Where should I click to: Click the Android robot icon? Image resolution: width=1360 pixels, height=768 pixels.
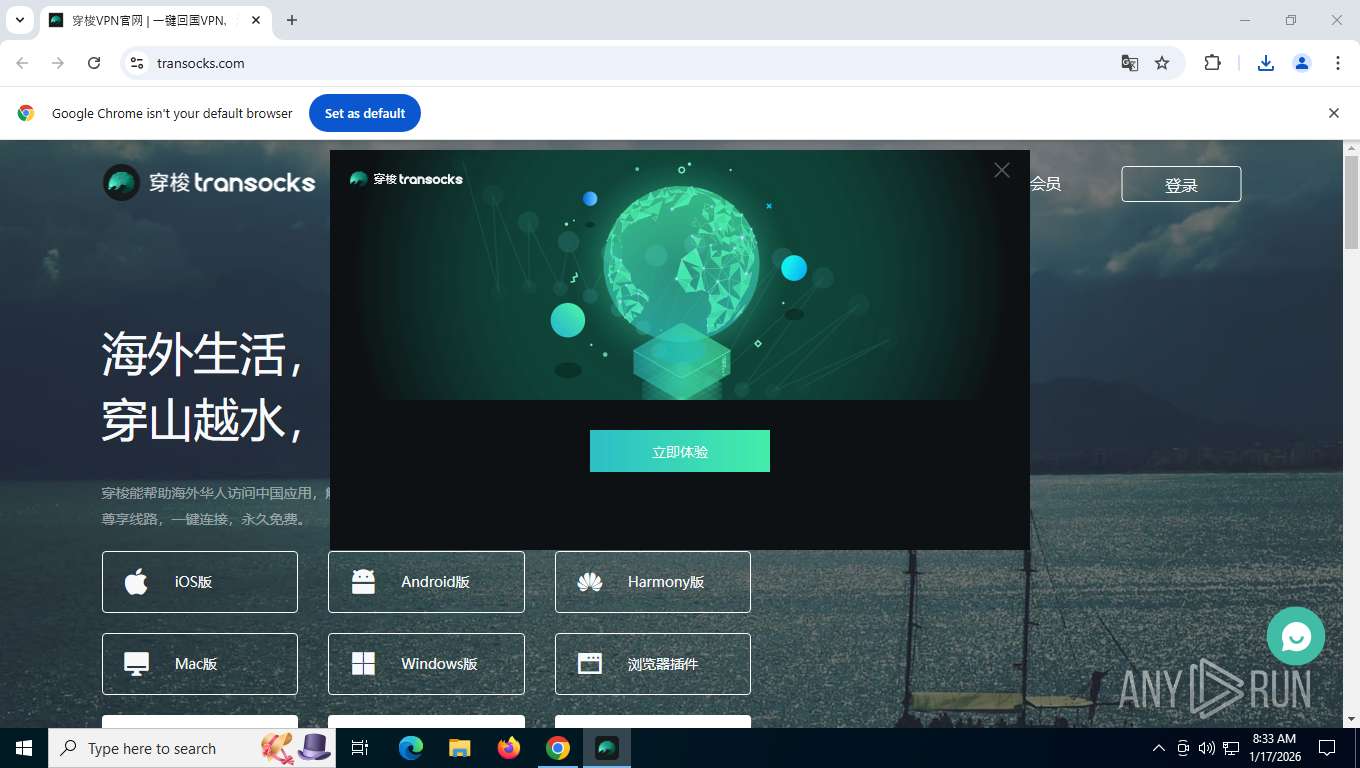coord(363,582)
